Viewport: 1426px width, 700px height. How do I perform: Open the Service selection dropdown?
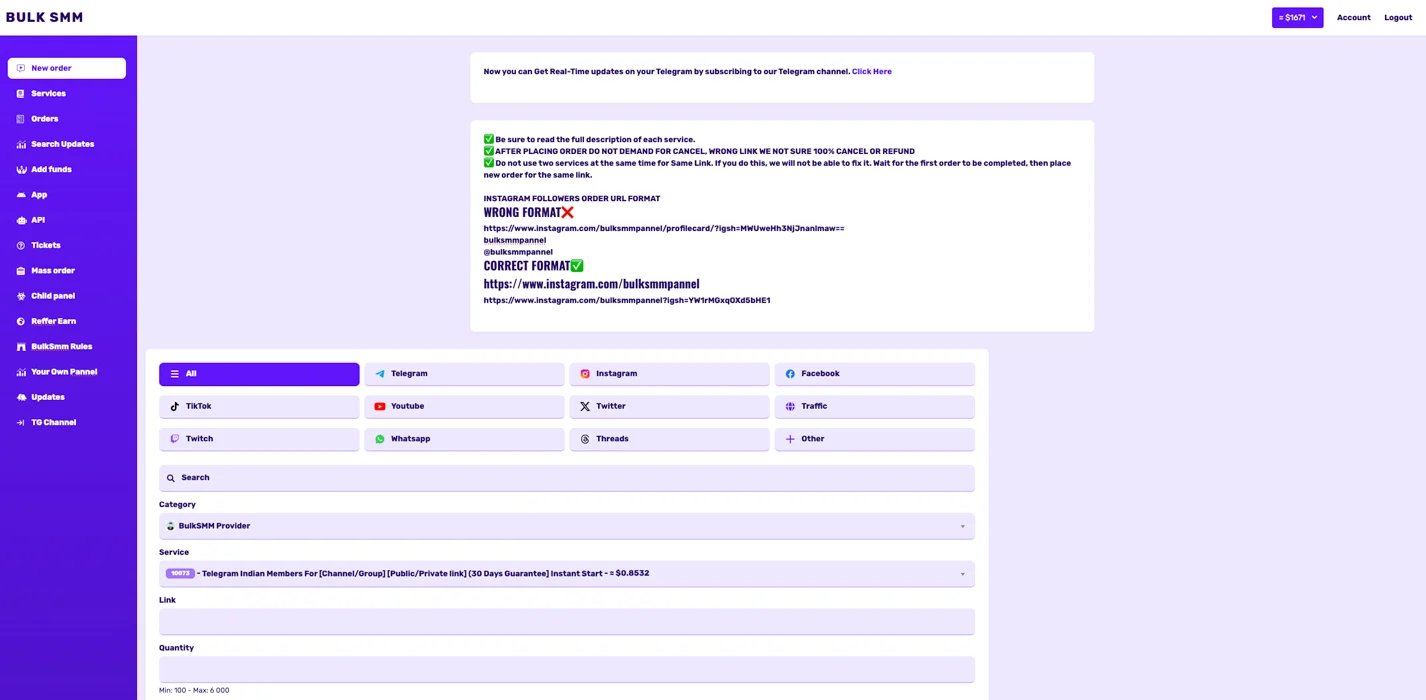click(566, 574)
